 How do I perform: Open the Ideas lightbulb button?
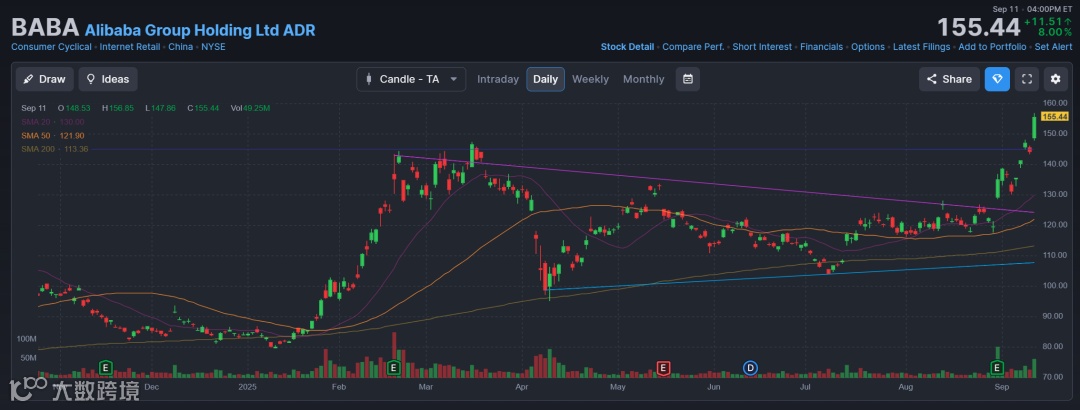(108, 79)
